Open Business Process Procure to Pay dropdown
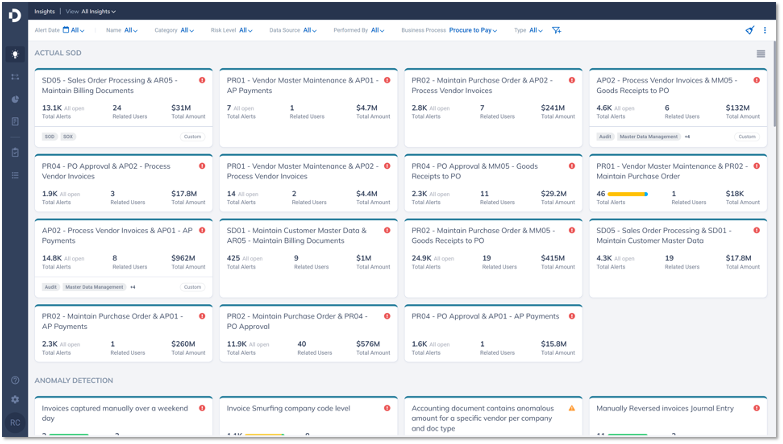The width and height of the screenshot is (783, 444). 473,30
